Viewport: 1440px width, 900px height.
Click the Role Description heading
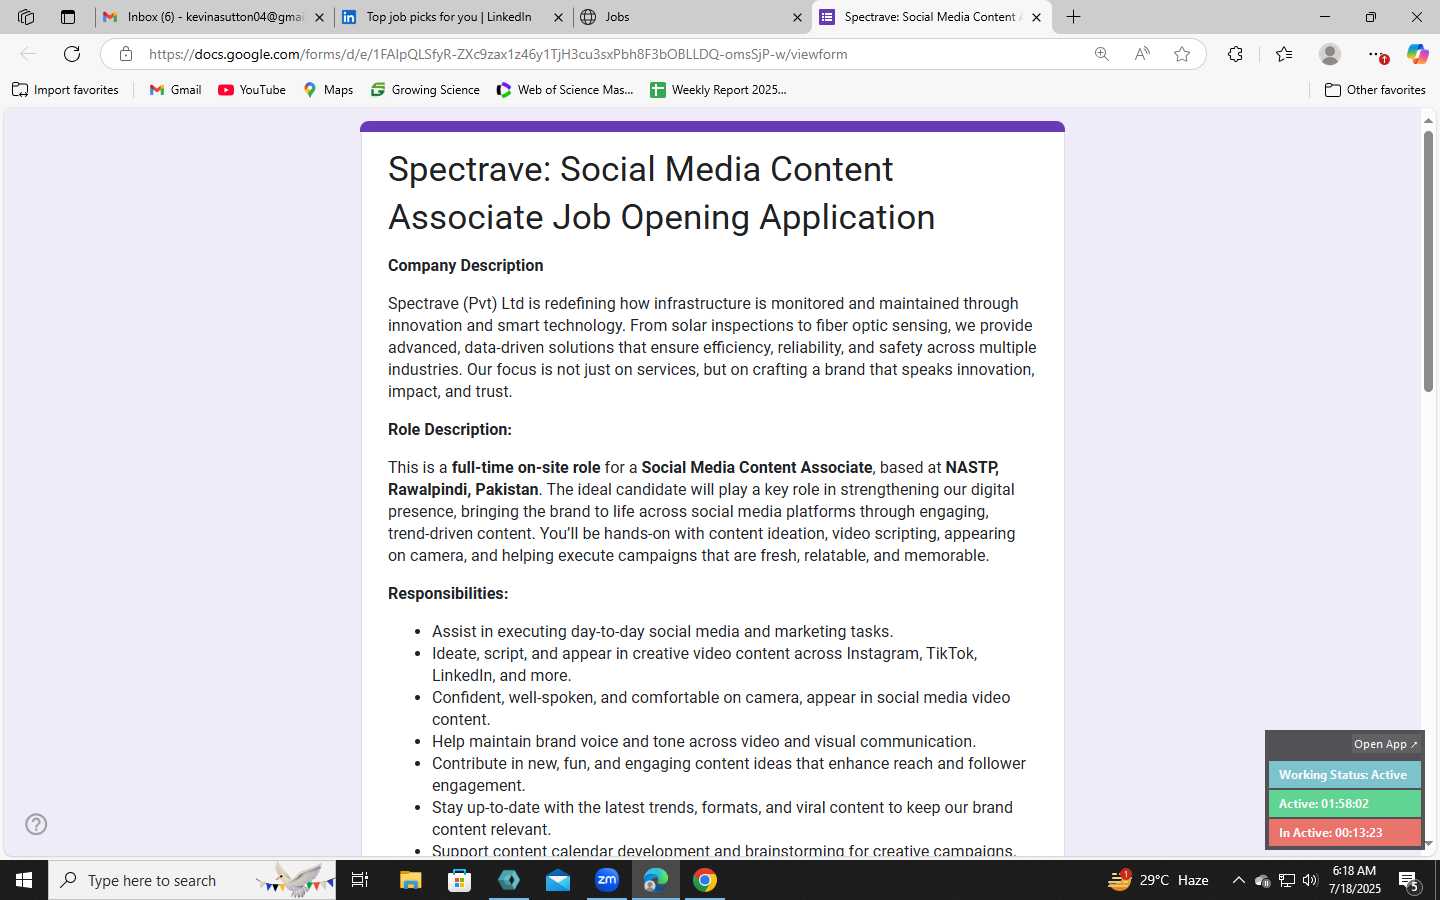[450, 429]
